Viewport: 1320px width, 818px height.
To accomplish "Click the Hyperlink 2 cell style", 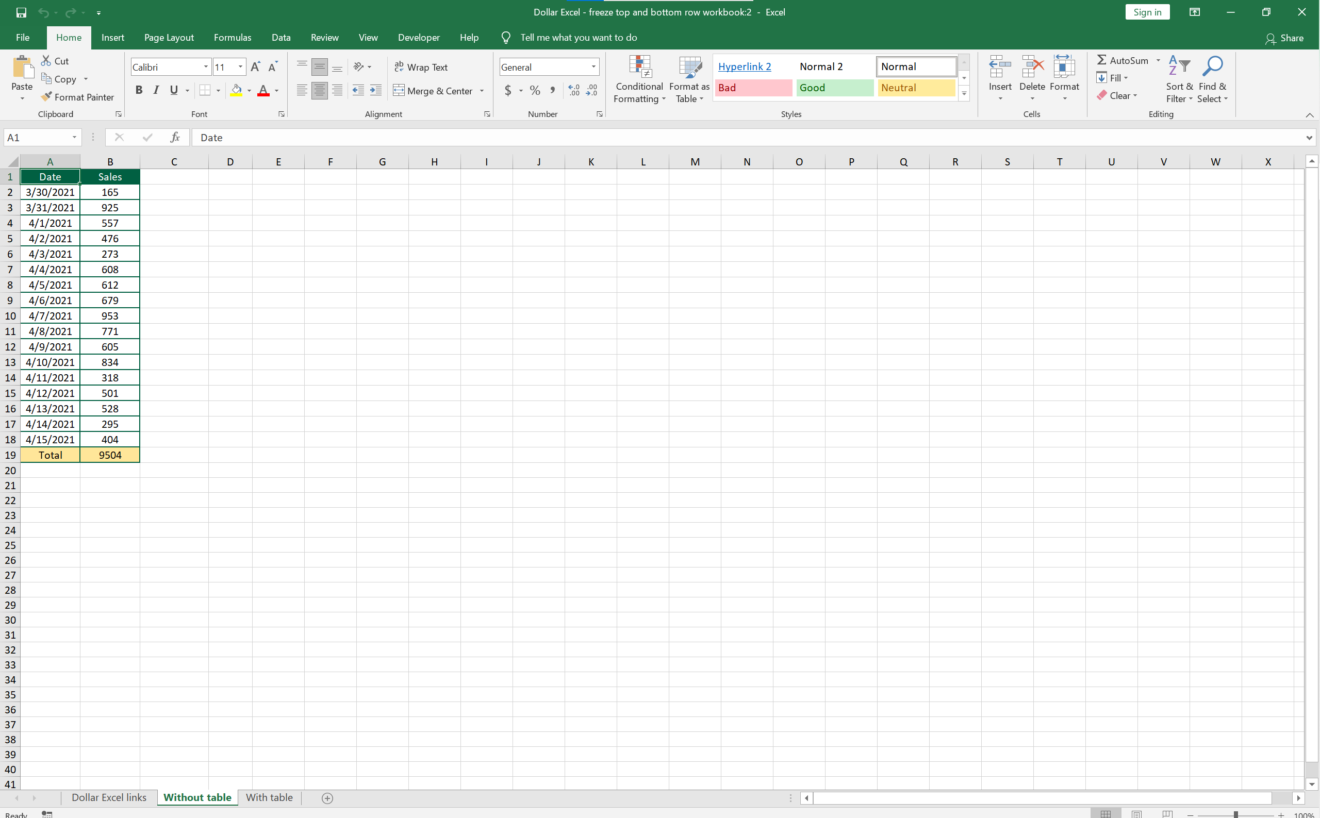I will tap(744, 66).
